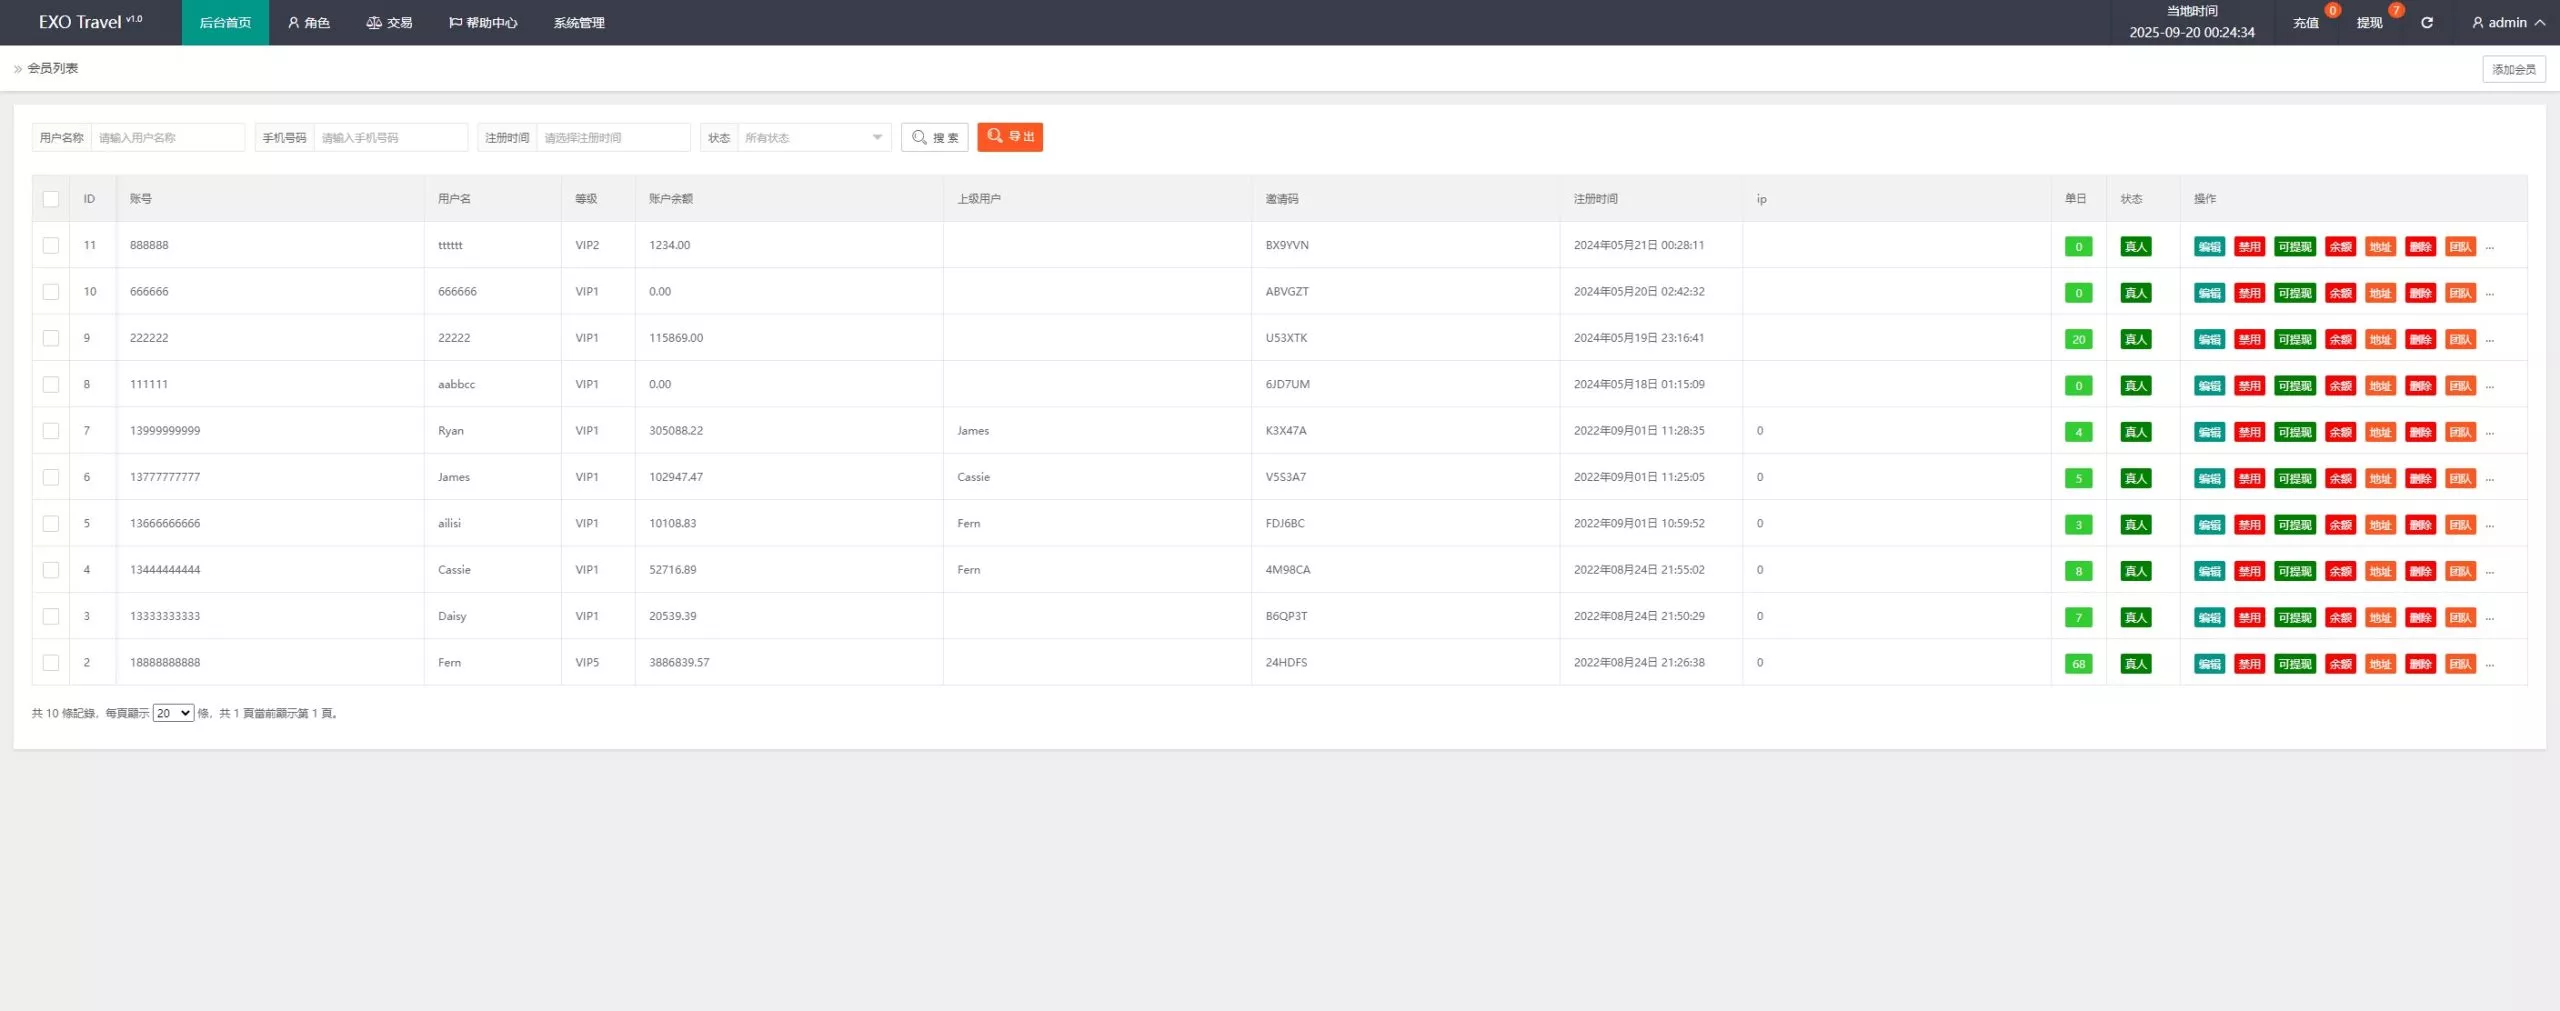Click 团队 team button for user Daisy
The image size is (2560, 1011).
(2460, 618)
